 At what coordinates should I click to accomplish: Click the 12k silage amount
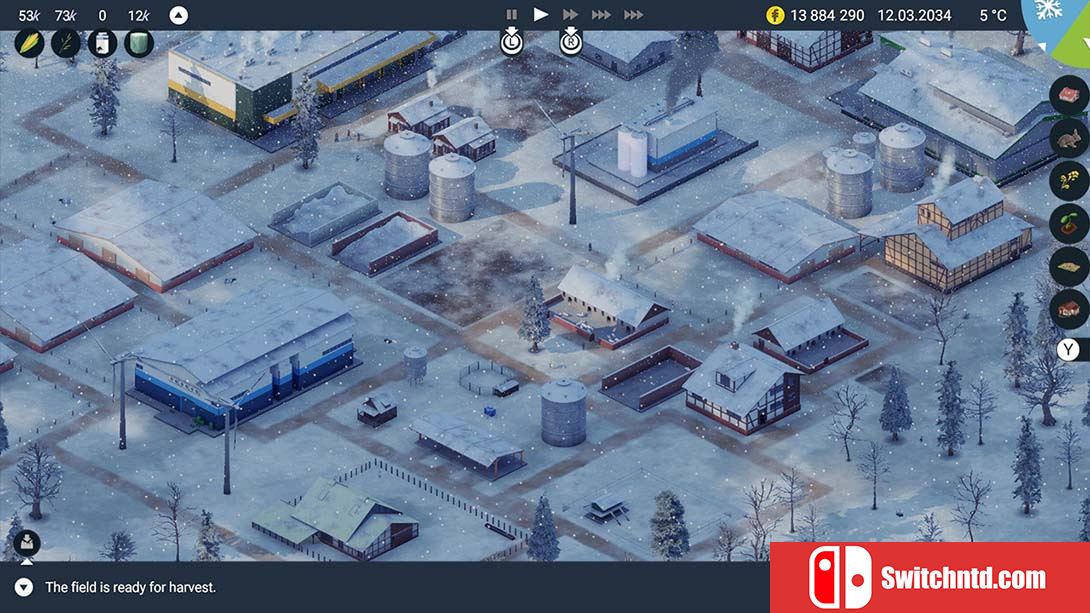coord(138,15)
